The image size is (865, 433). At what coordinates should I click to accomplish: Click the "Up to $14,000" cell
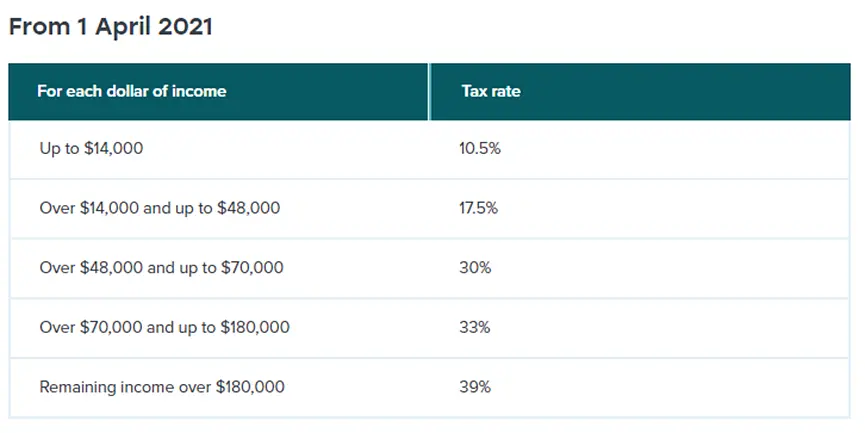point(91,149)
